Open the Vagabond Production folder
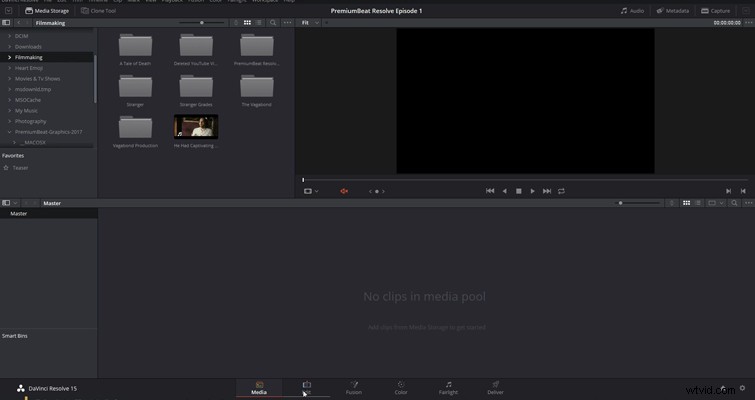This screenshot has width=755, height=400. point(135,131)
